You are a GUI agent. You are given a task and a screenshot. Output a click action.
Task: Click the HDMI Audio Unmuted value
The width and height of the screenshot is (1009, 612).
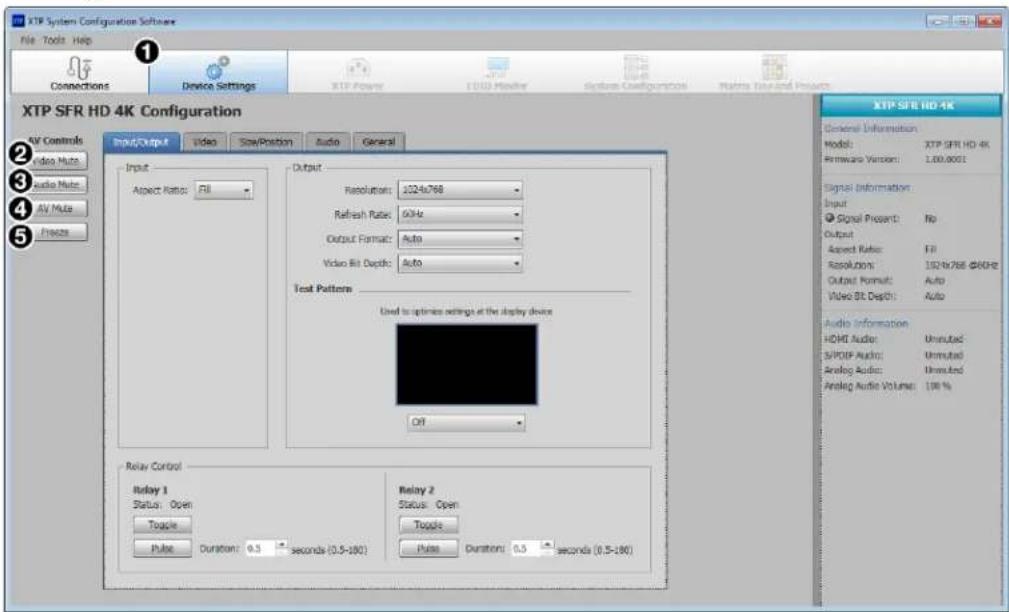944,339
